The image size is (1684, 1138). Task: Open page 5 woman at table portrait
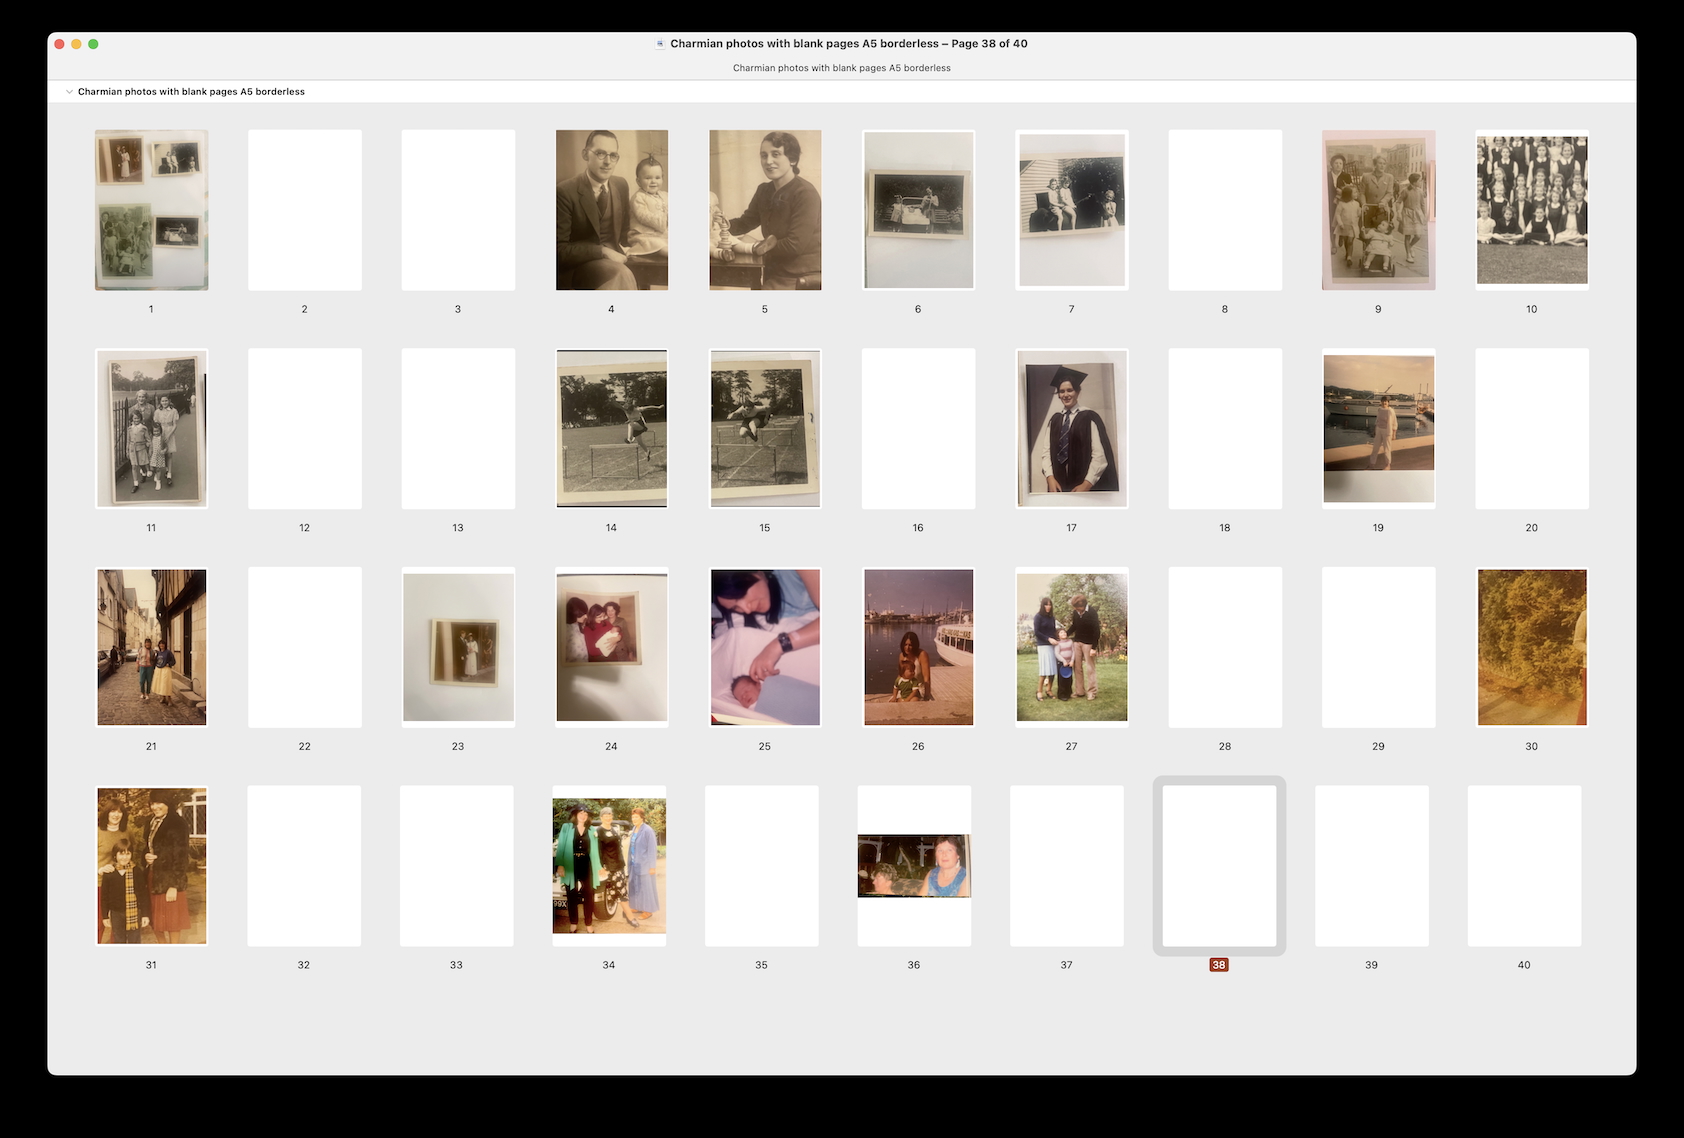click(x=765, y=210)
